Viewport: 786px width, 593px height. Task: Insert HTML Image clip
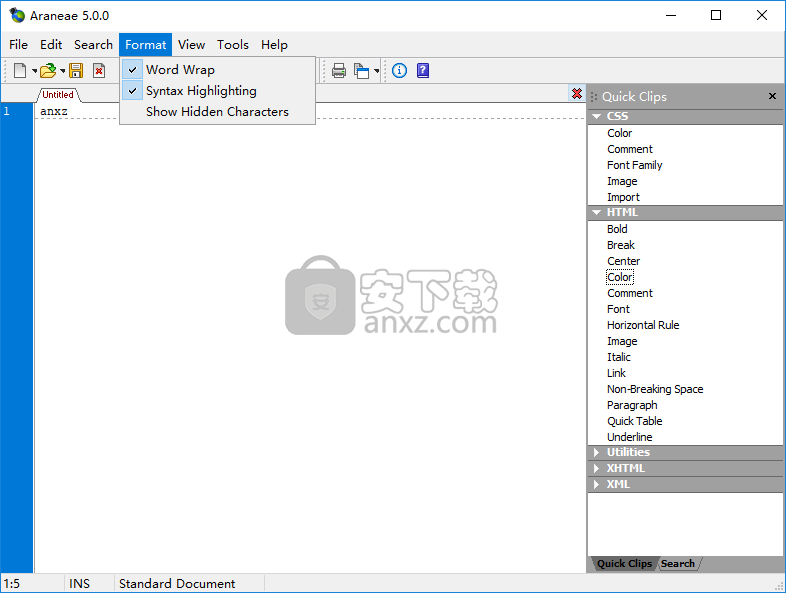(x=622, y=341)
